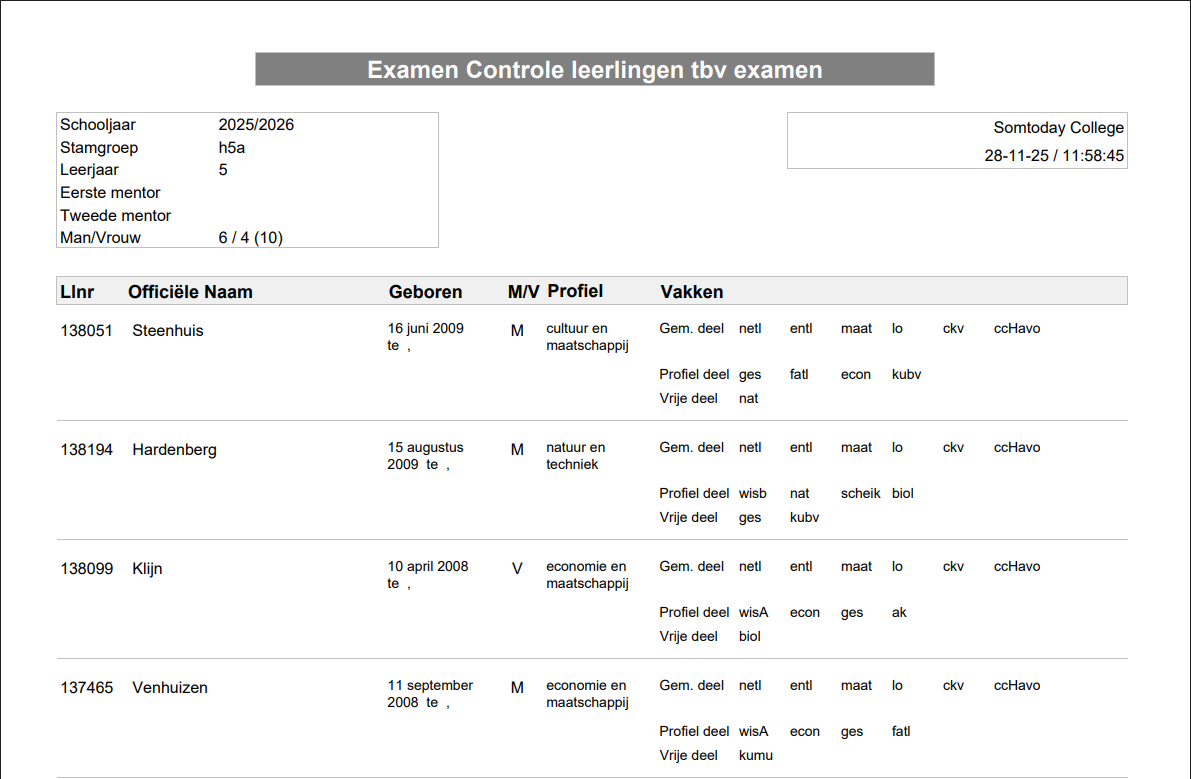Screen dimensions: 1191x779
Task: Click the 'Vakken' column header
Action: (x=692, y=292)
